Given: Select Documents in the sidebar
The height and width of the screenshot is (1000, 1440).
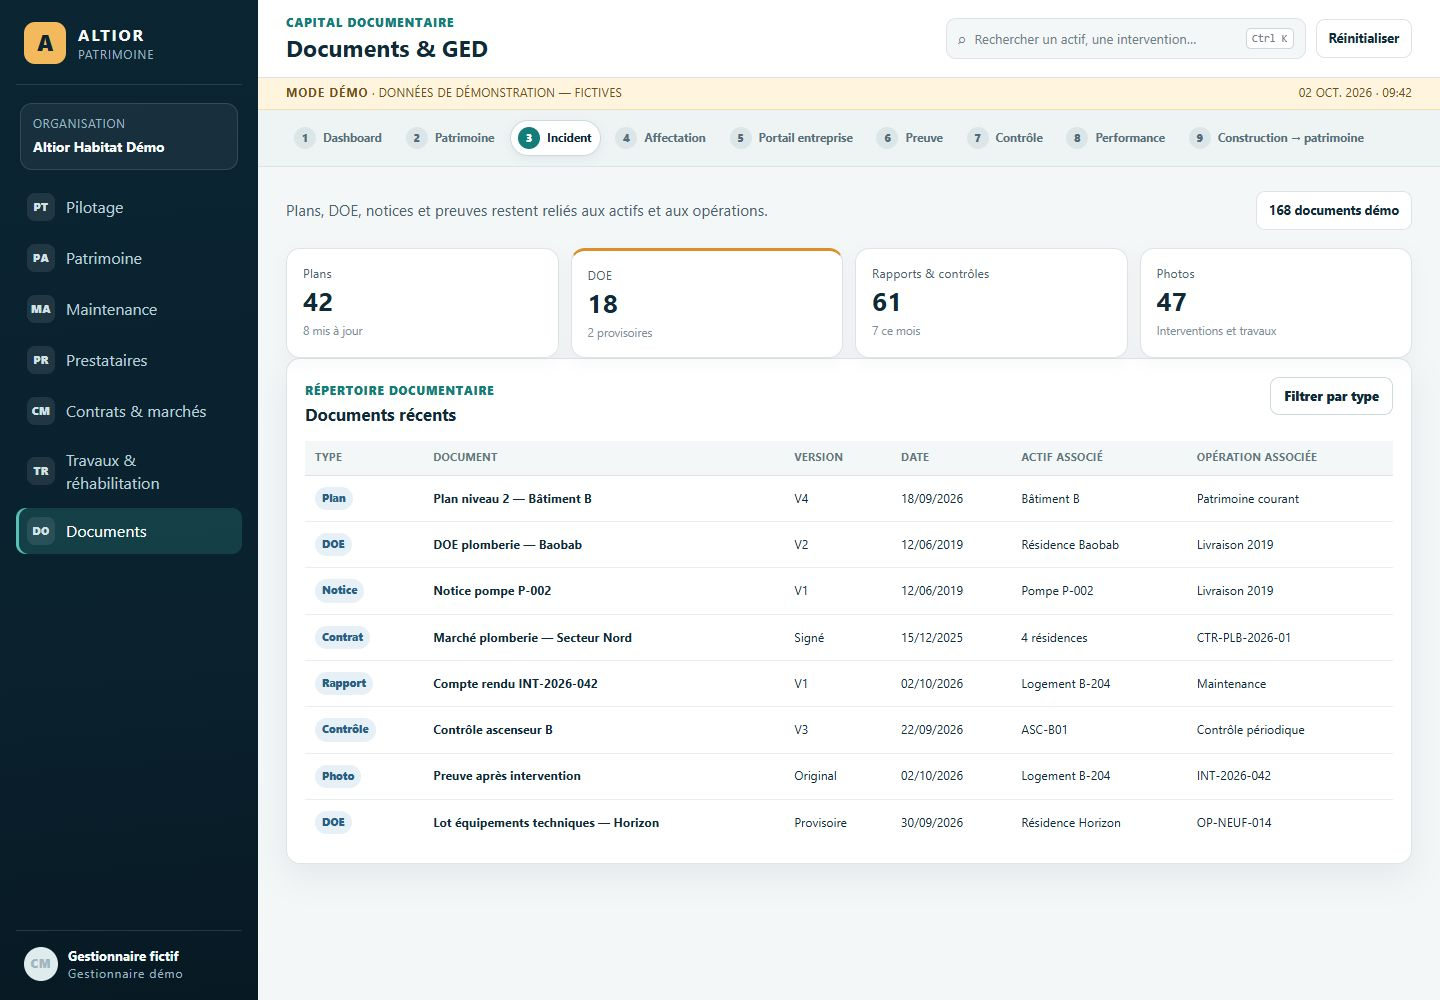Looking at the screenshot, I should click(129, 531).
